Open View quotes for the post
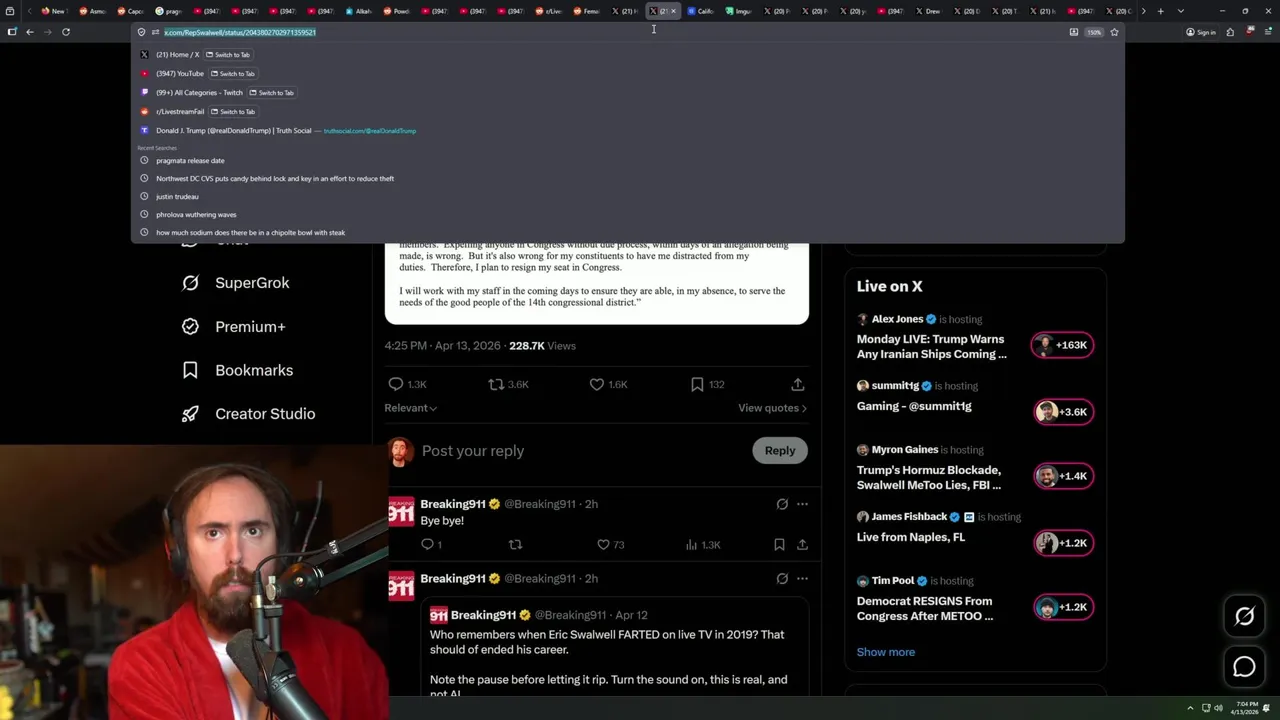 click(772, 408)
